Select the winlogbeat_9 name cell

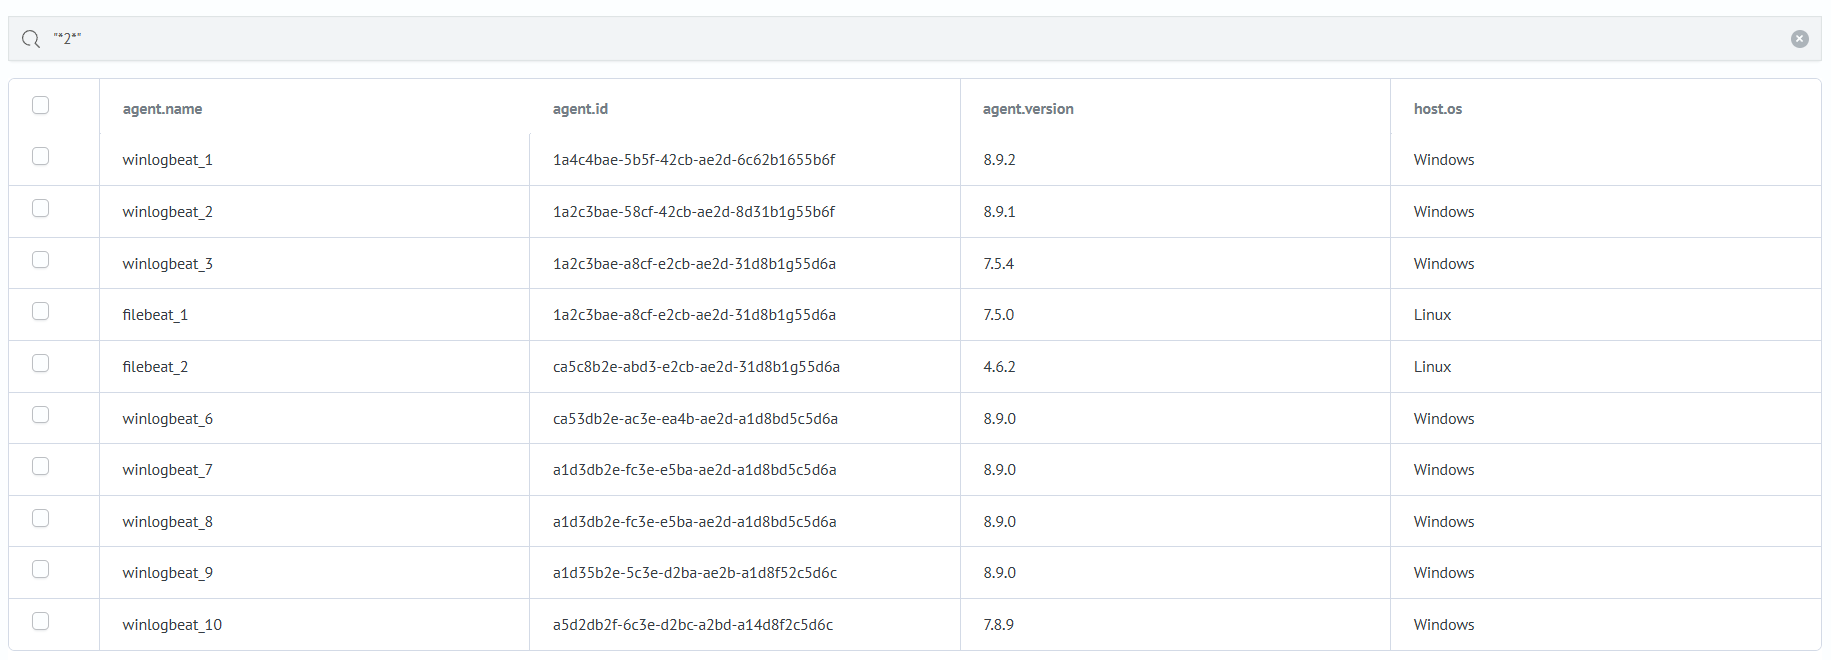pos(167,573)
